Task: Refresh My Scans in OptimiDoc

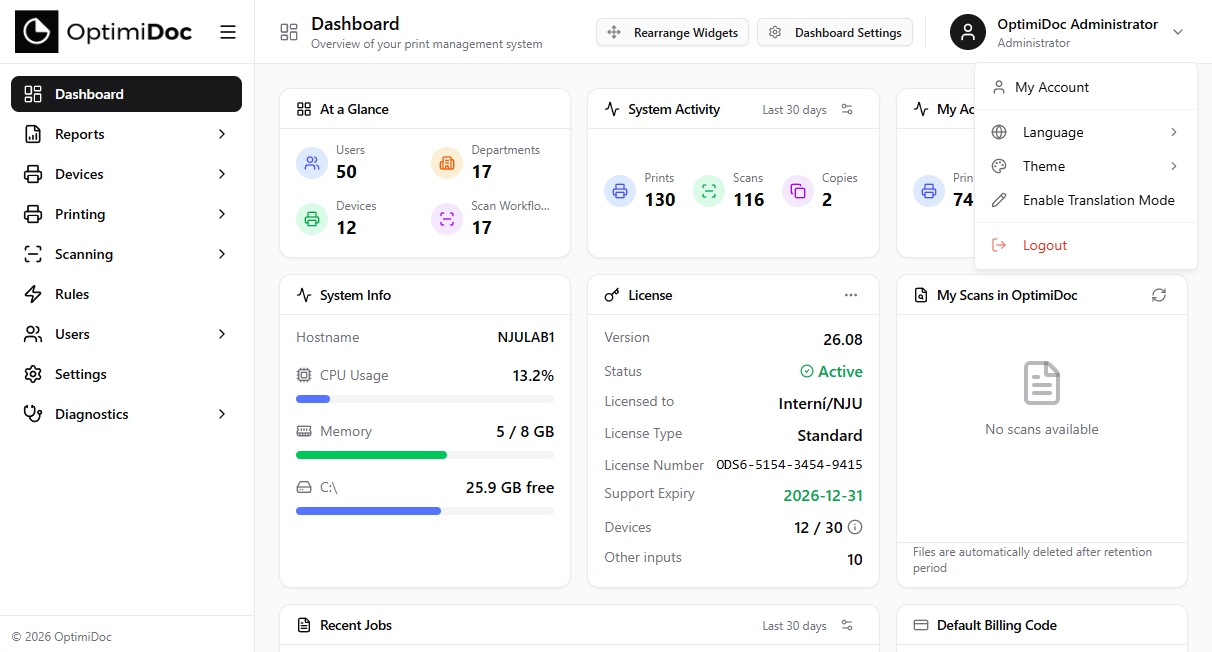Action: [x=1159, y=295]
